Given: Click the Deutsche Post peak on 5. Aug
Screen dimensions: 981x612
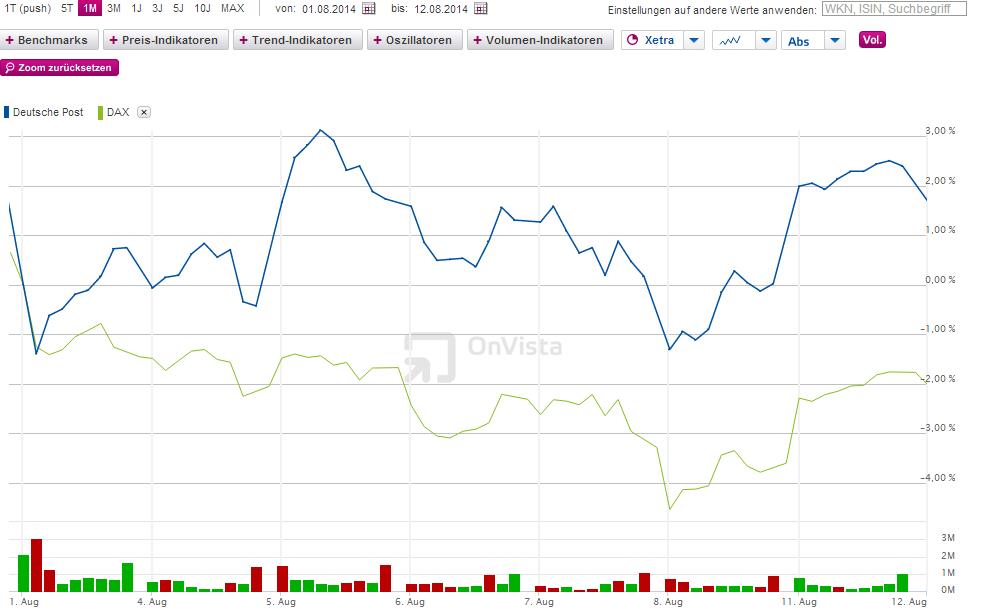Looking at the screenshot, I should coord(320,130).
